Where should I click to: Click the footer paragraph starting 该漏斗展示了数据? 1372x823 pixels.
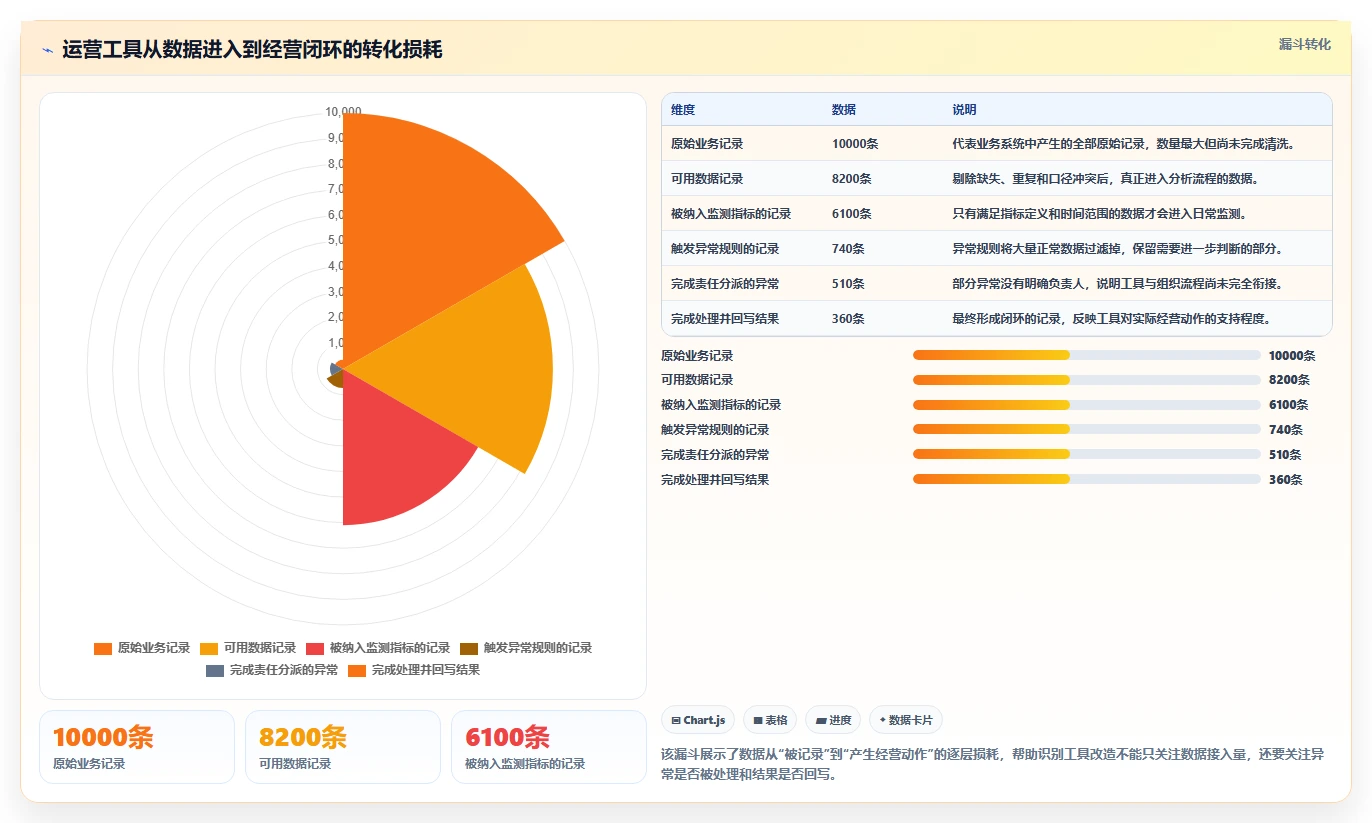tap(993, 764)
